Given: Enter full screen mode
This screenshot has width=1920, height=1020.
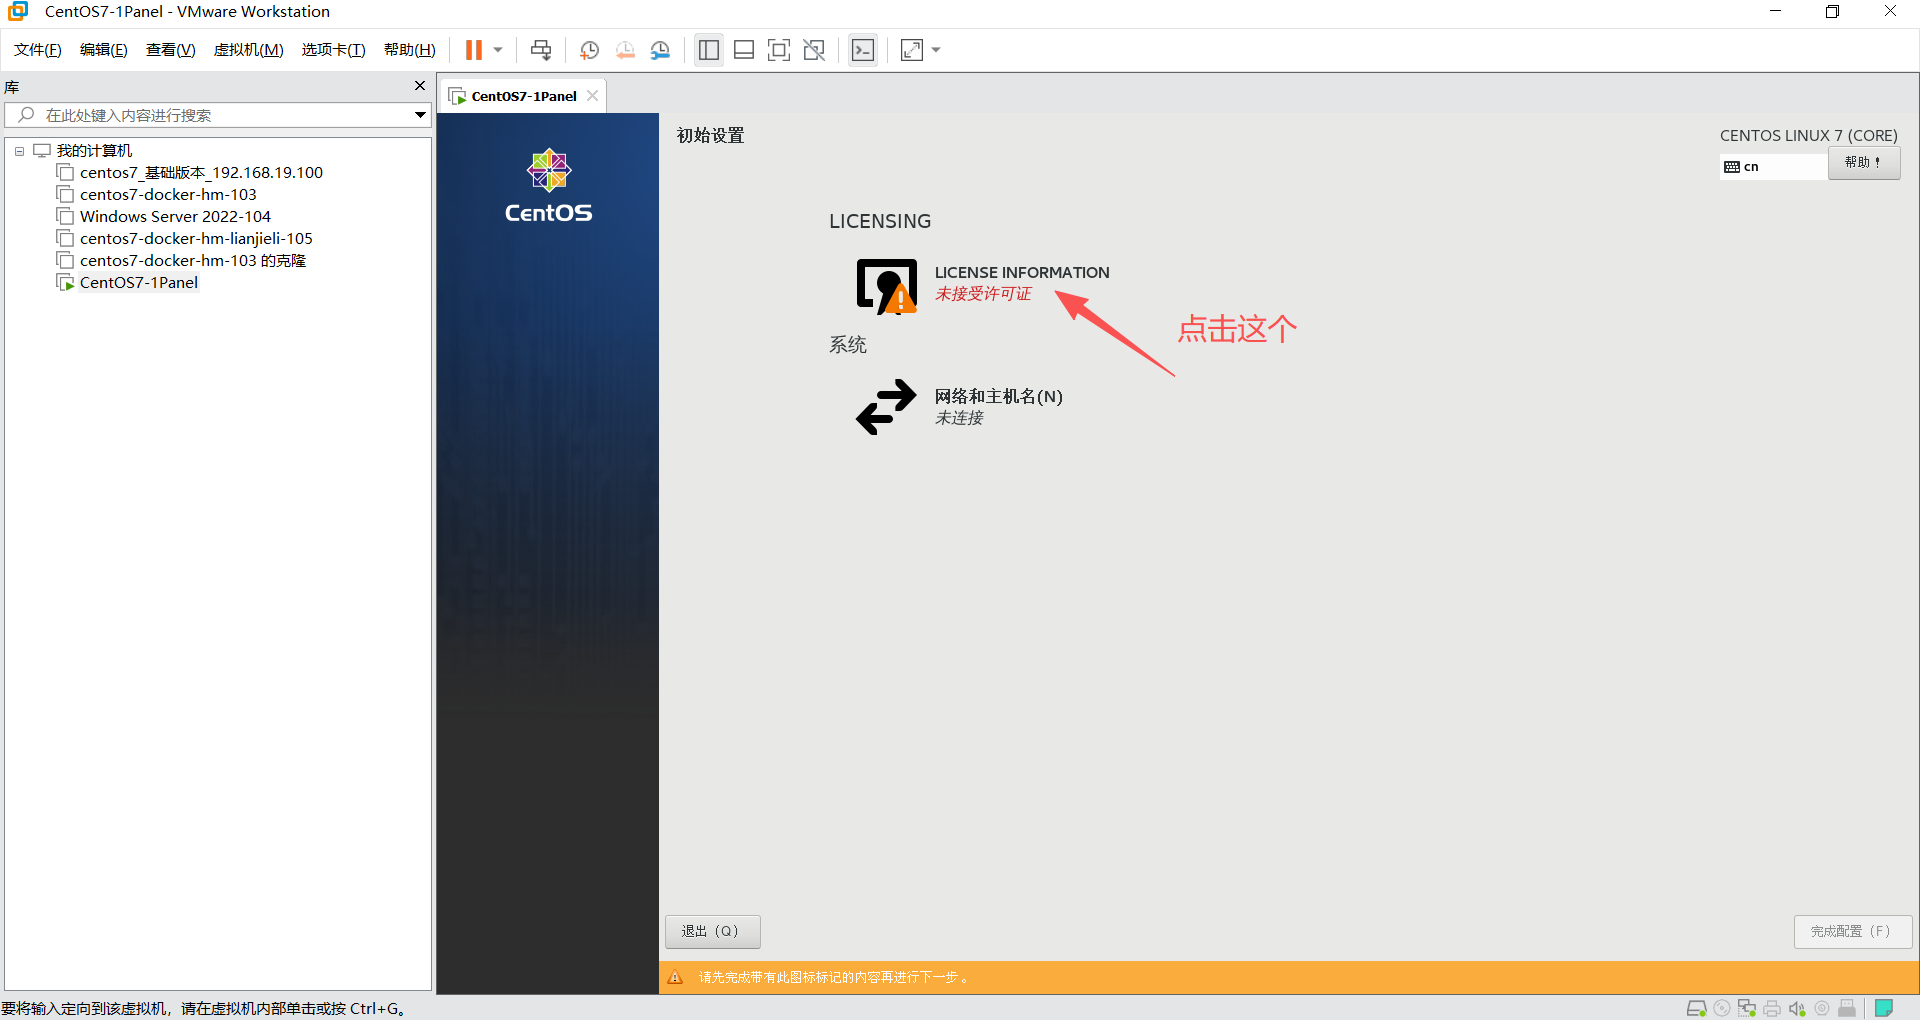Looking at the screenshot, I should click(779, 50).
